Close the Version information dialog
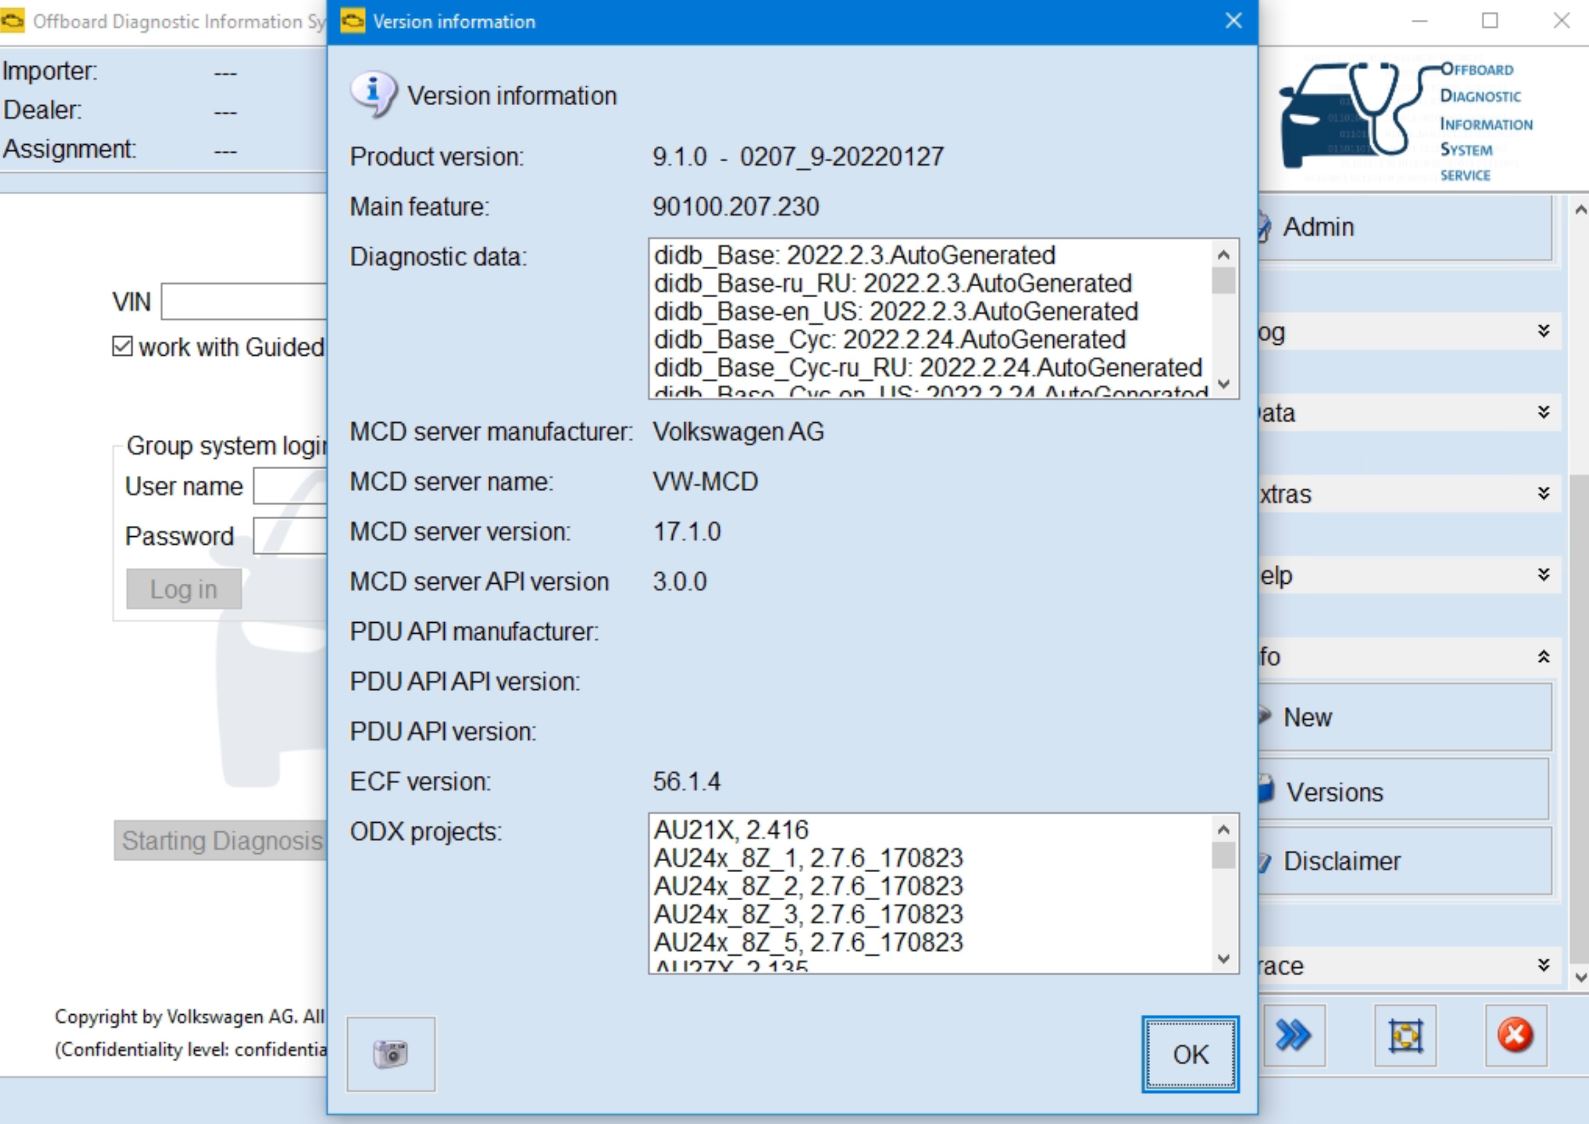1589x1124 pixels. [x=1234, y=21]
